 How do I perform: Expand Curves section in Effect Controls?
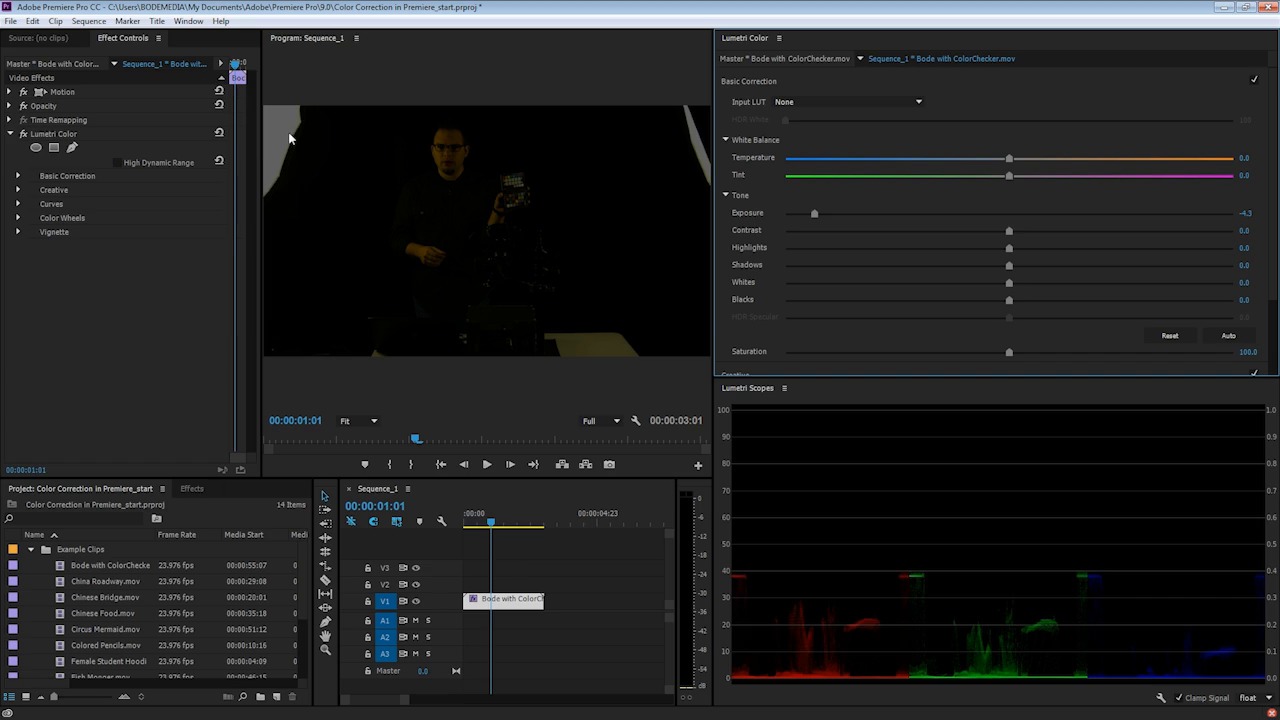17,204
